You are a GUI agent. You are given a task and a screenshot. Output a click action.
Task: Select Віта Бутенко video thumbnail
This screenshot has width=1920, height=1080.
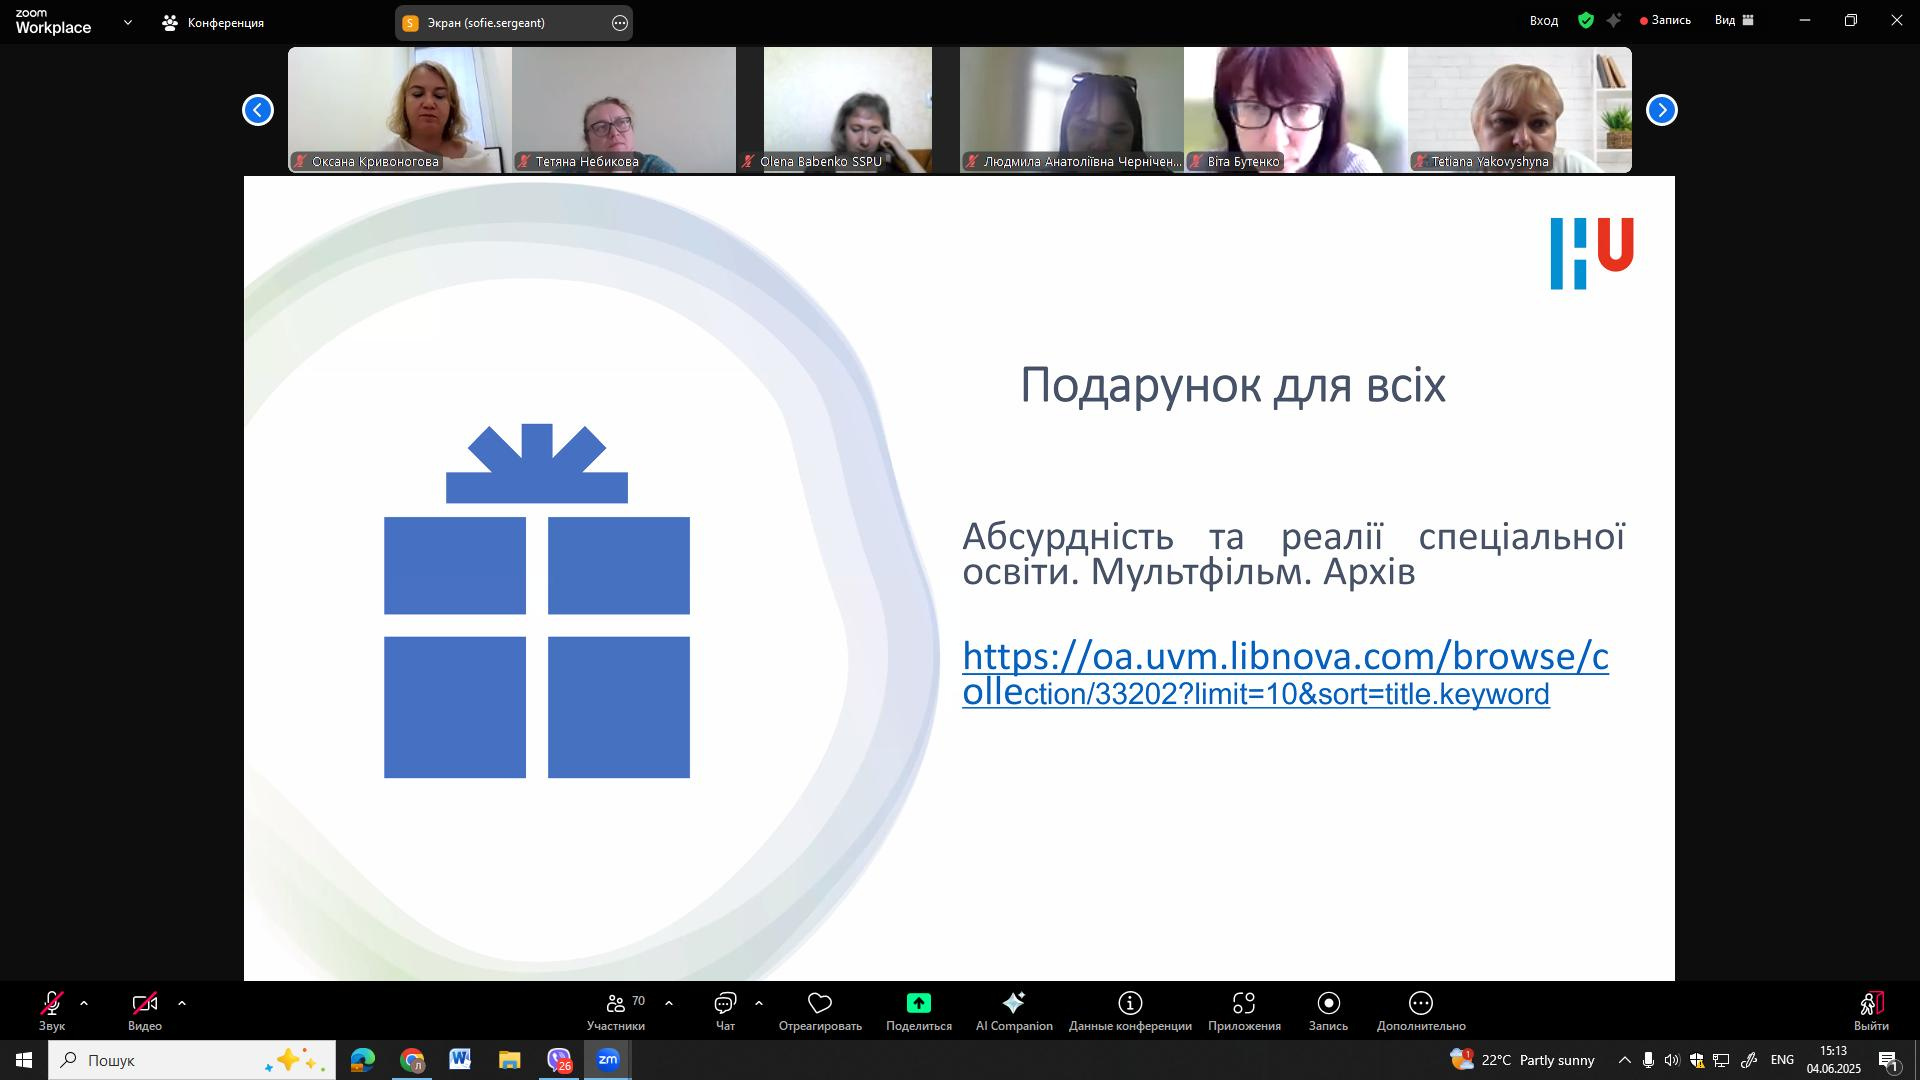[x=1296, y=110]
